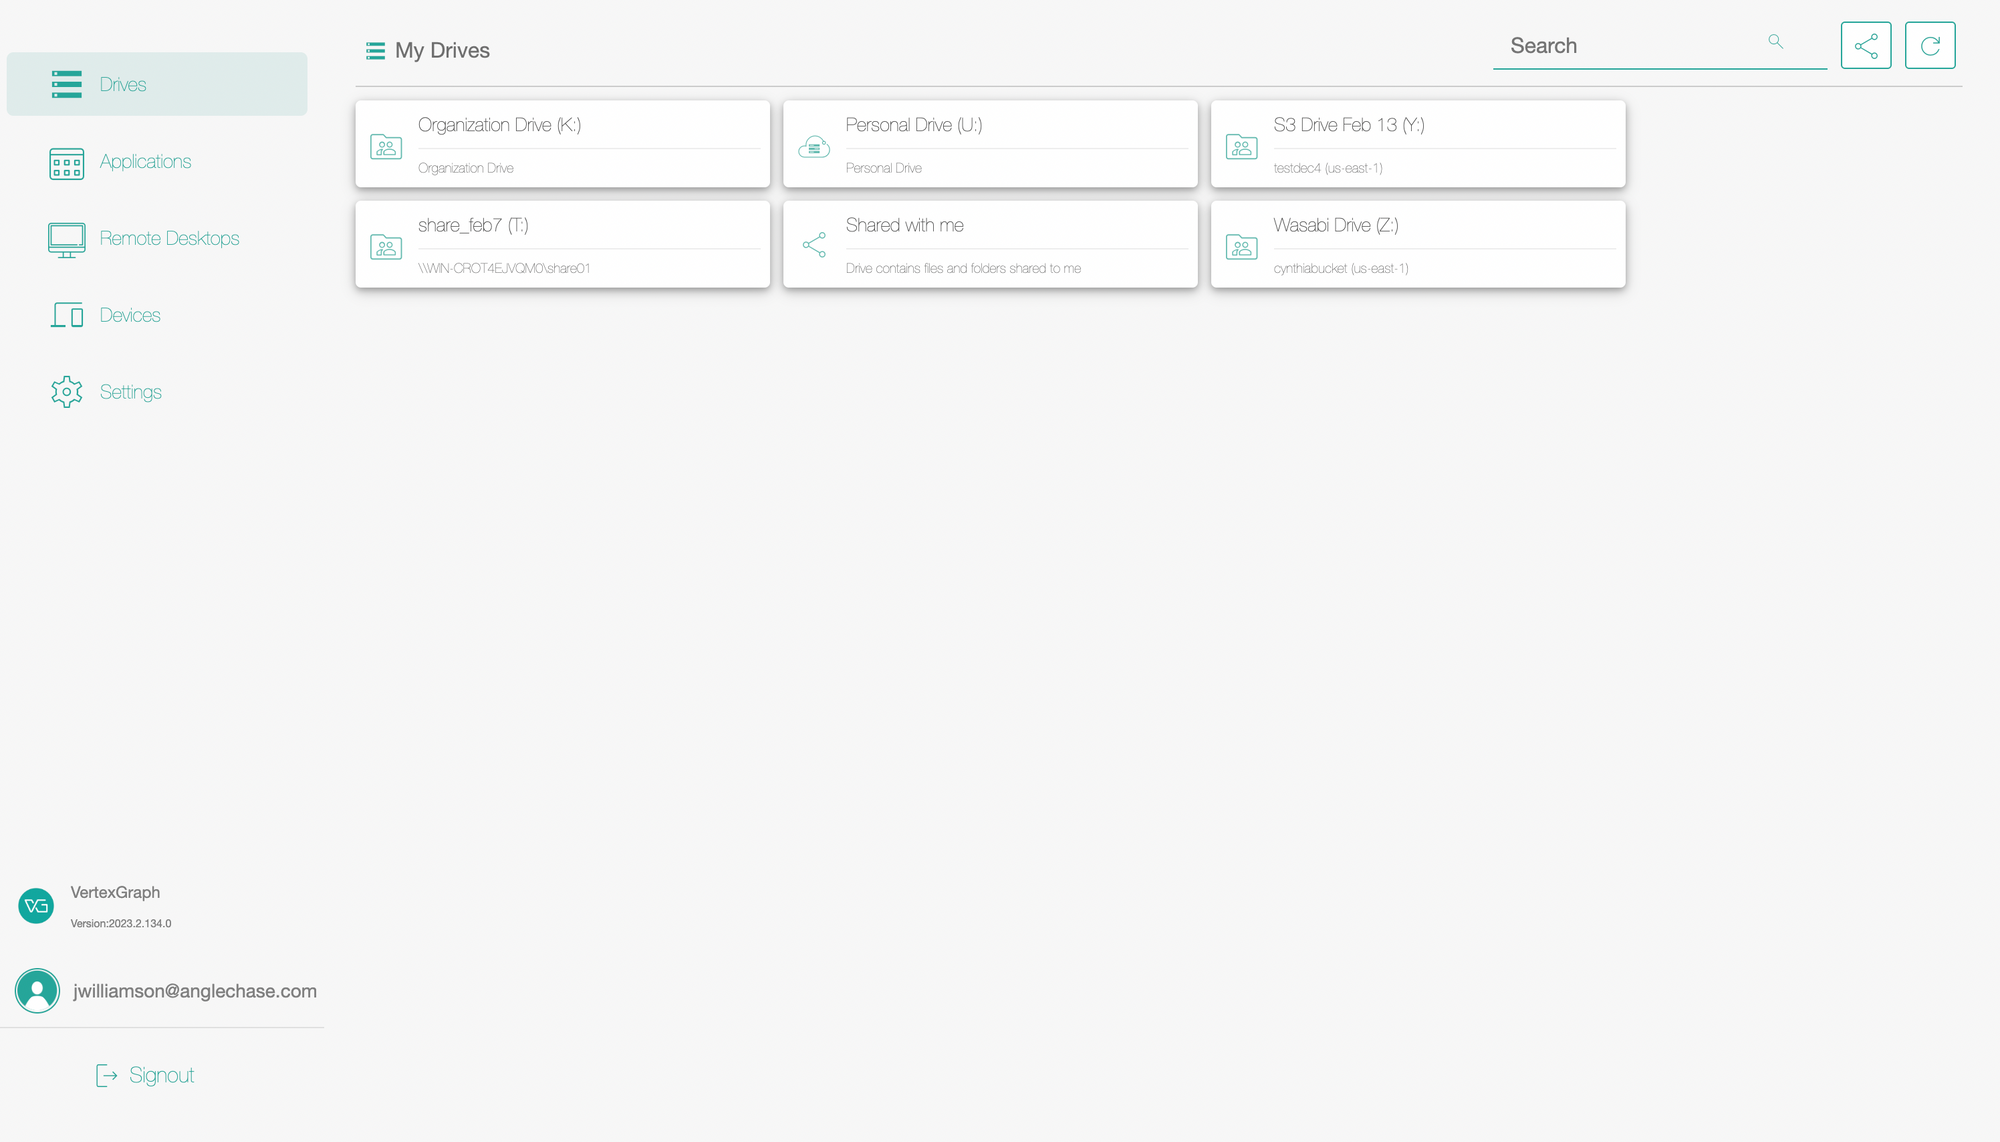
Task: Click the VertexGraph logo at the bottom
Action: (36, 906)
